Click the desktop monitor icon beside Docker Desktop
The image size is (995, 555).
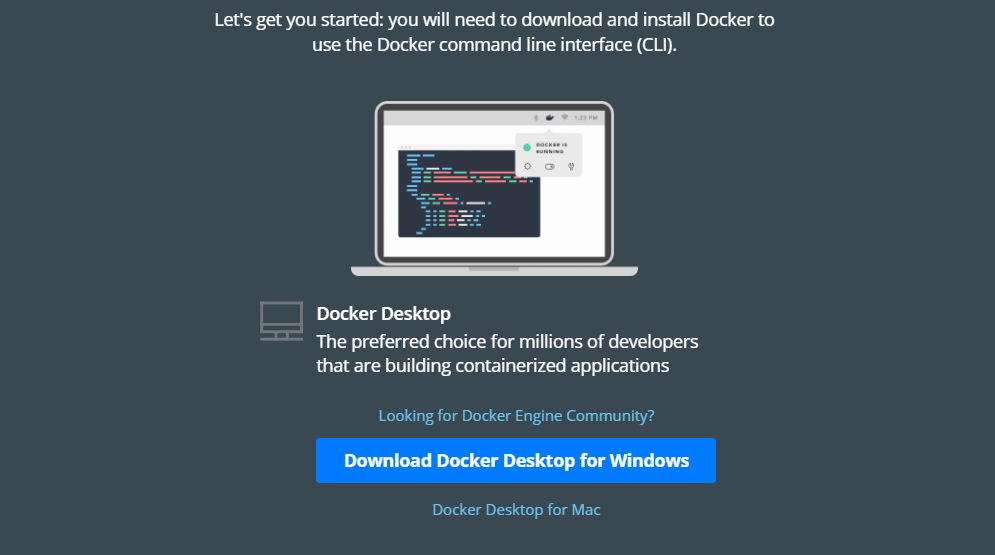pyautogui.click(x=281, y=321)
